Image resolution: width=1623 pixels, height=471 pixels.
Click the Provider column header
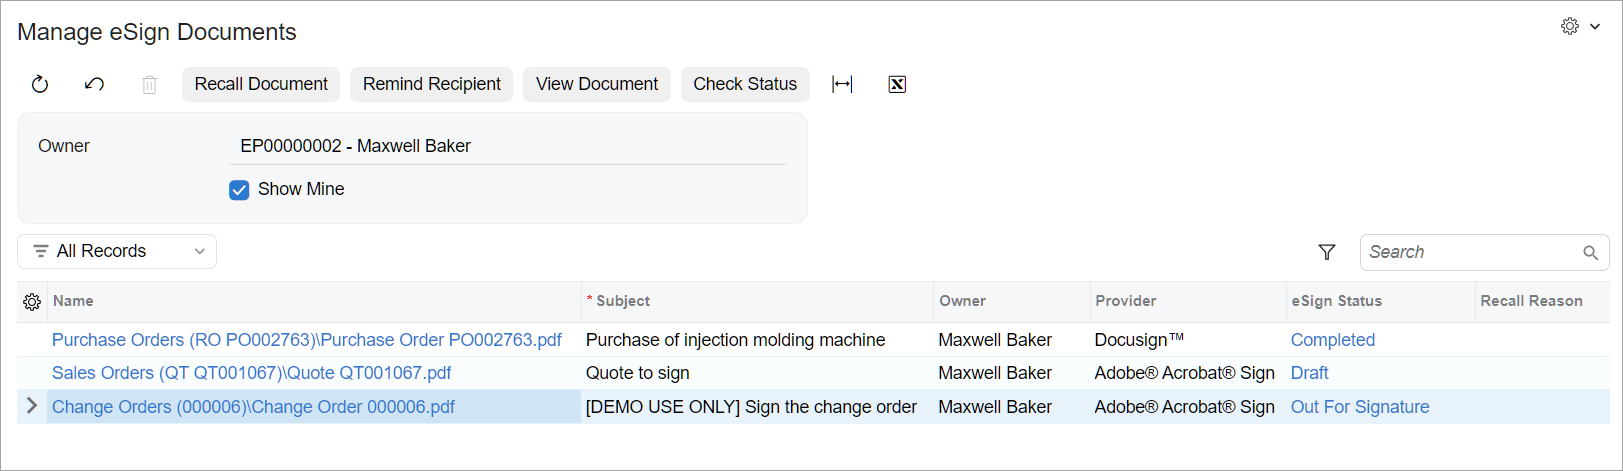(x=1125, y=301)
